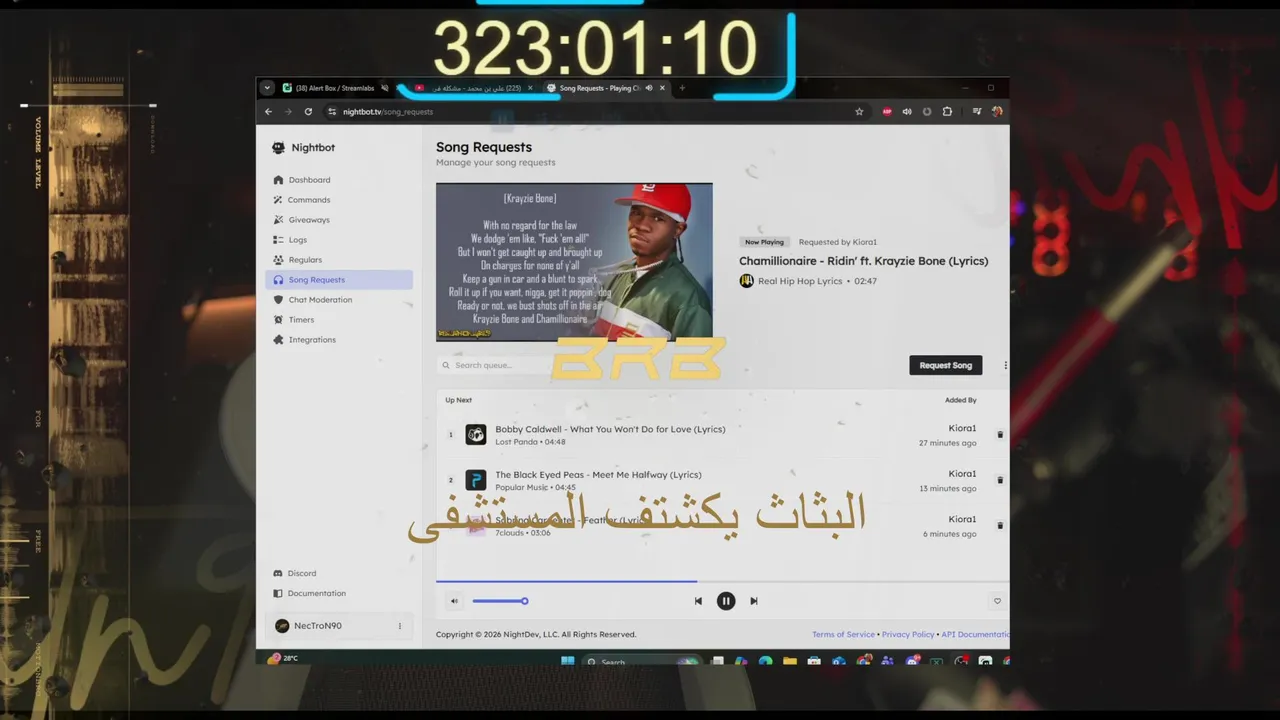Click the heart favorite icon in player

coord(997,601)
